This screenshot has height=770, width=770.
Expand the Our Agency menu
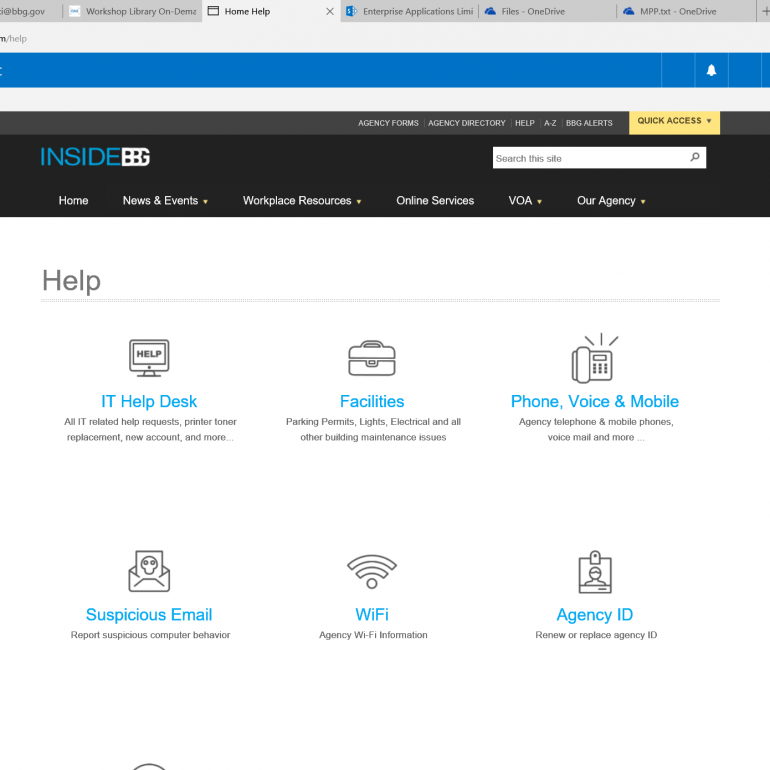click(x=611, y=201)
